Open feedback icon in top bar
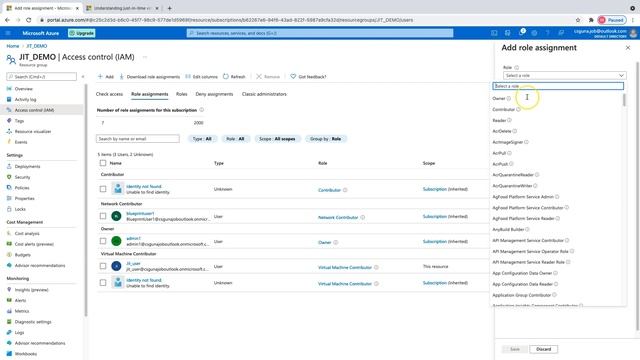Image resolution: width=640 pixels, height=360 pixels. pyautogui.click(x=561, y=33)
